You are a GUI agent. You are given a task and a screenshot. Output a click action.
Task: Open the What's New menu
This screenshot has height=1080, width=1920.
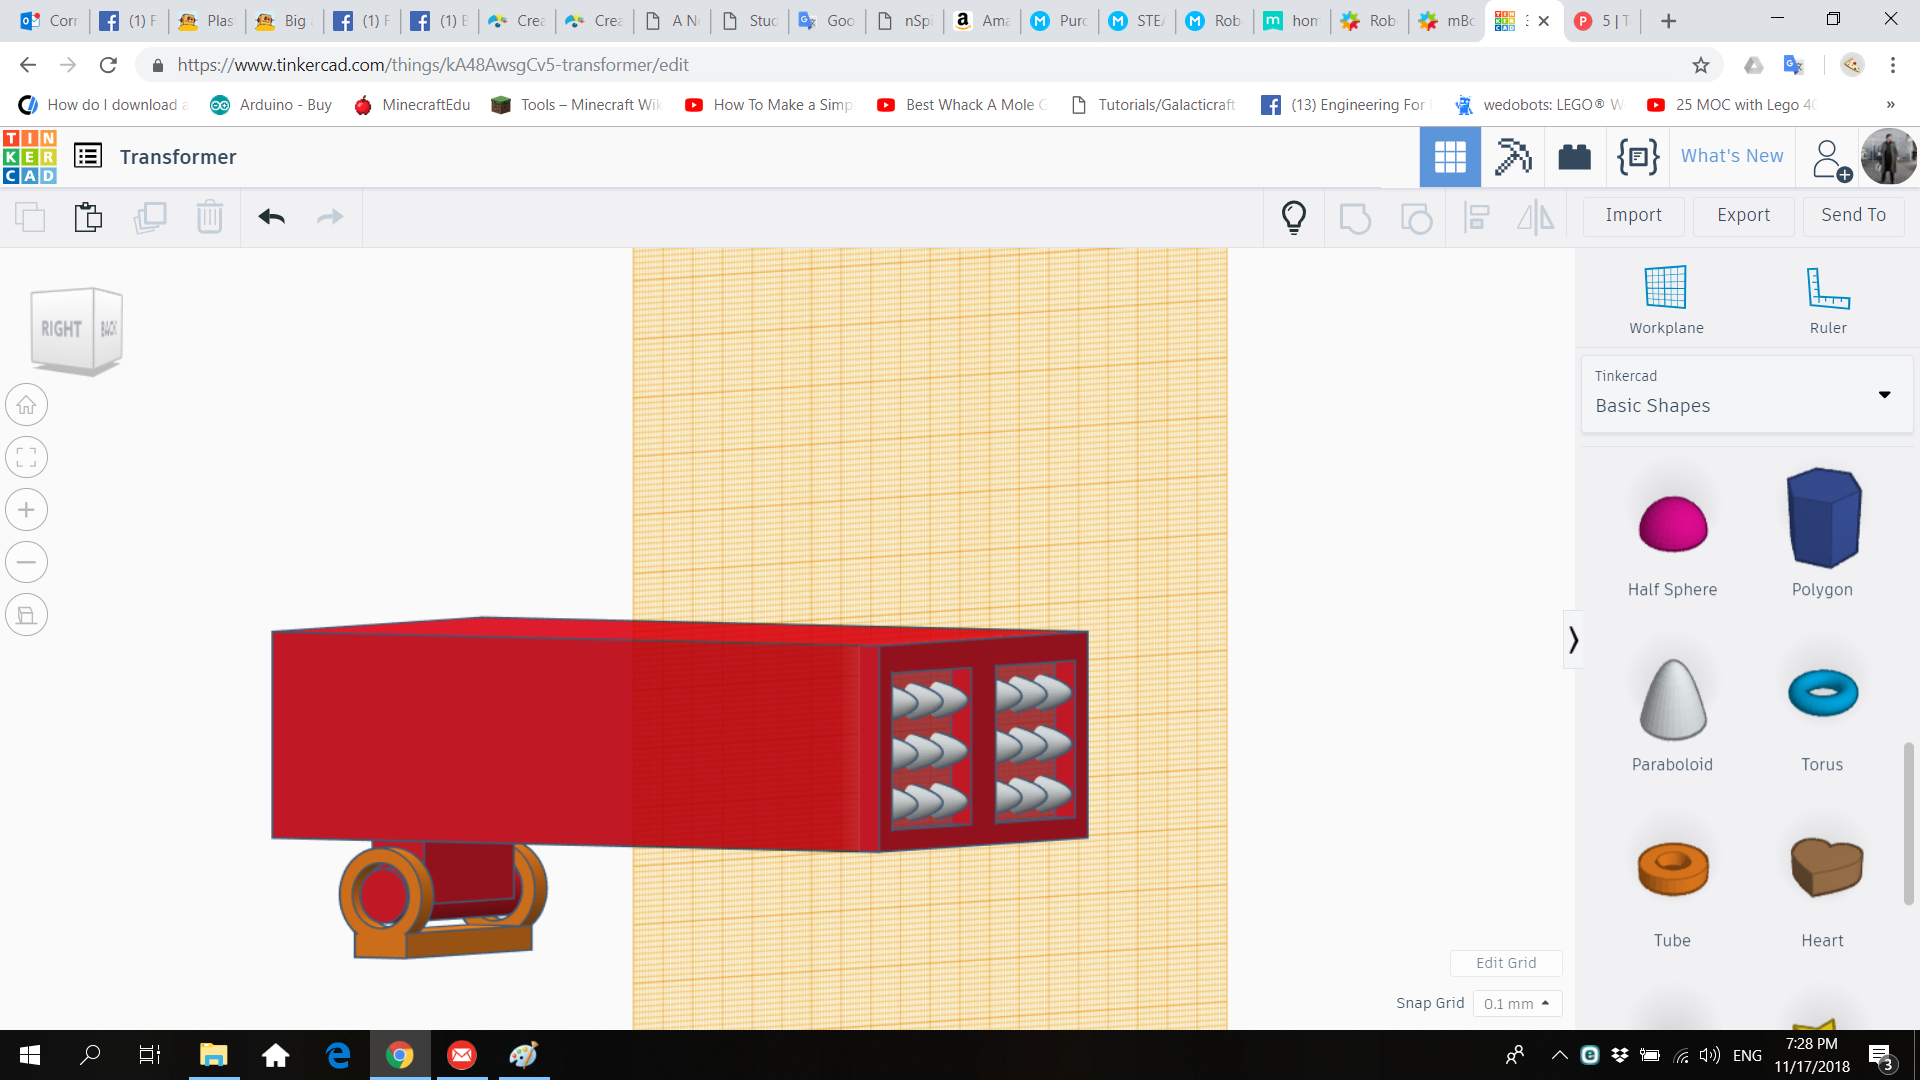tap(1731, 156)
